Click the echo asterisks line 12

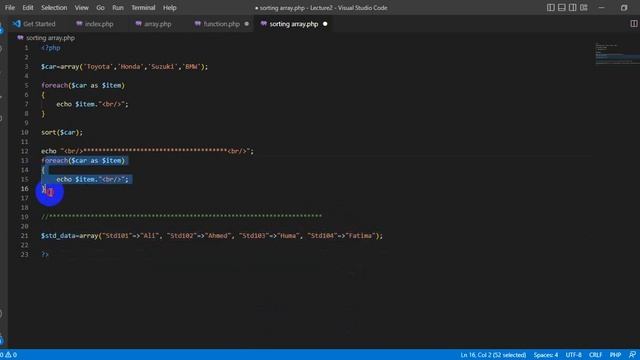coord(147,151)
